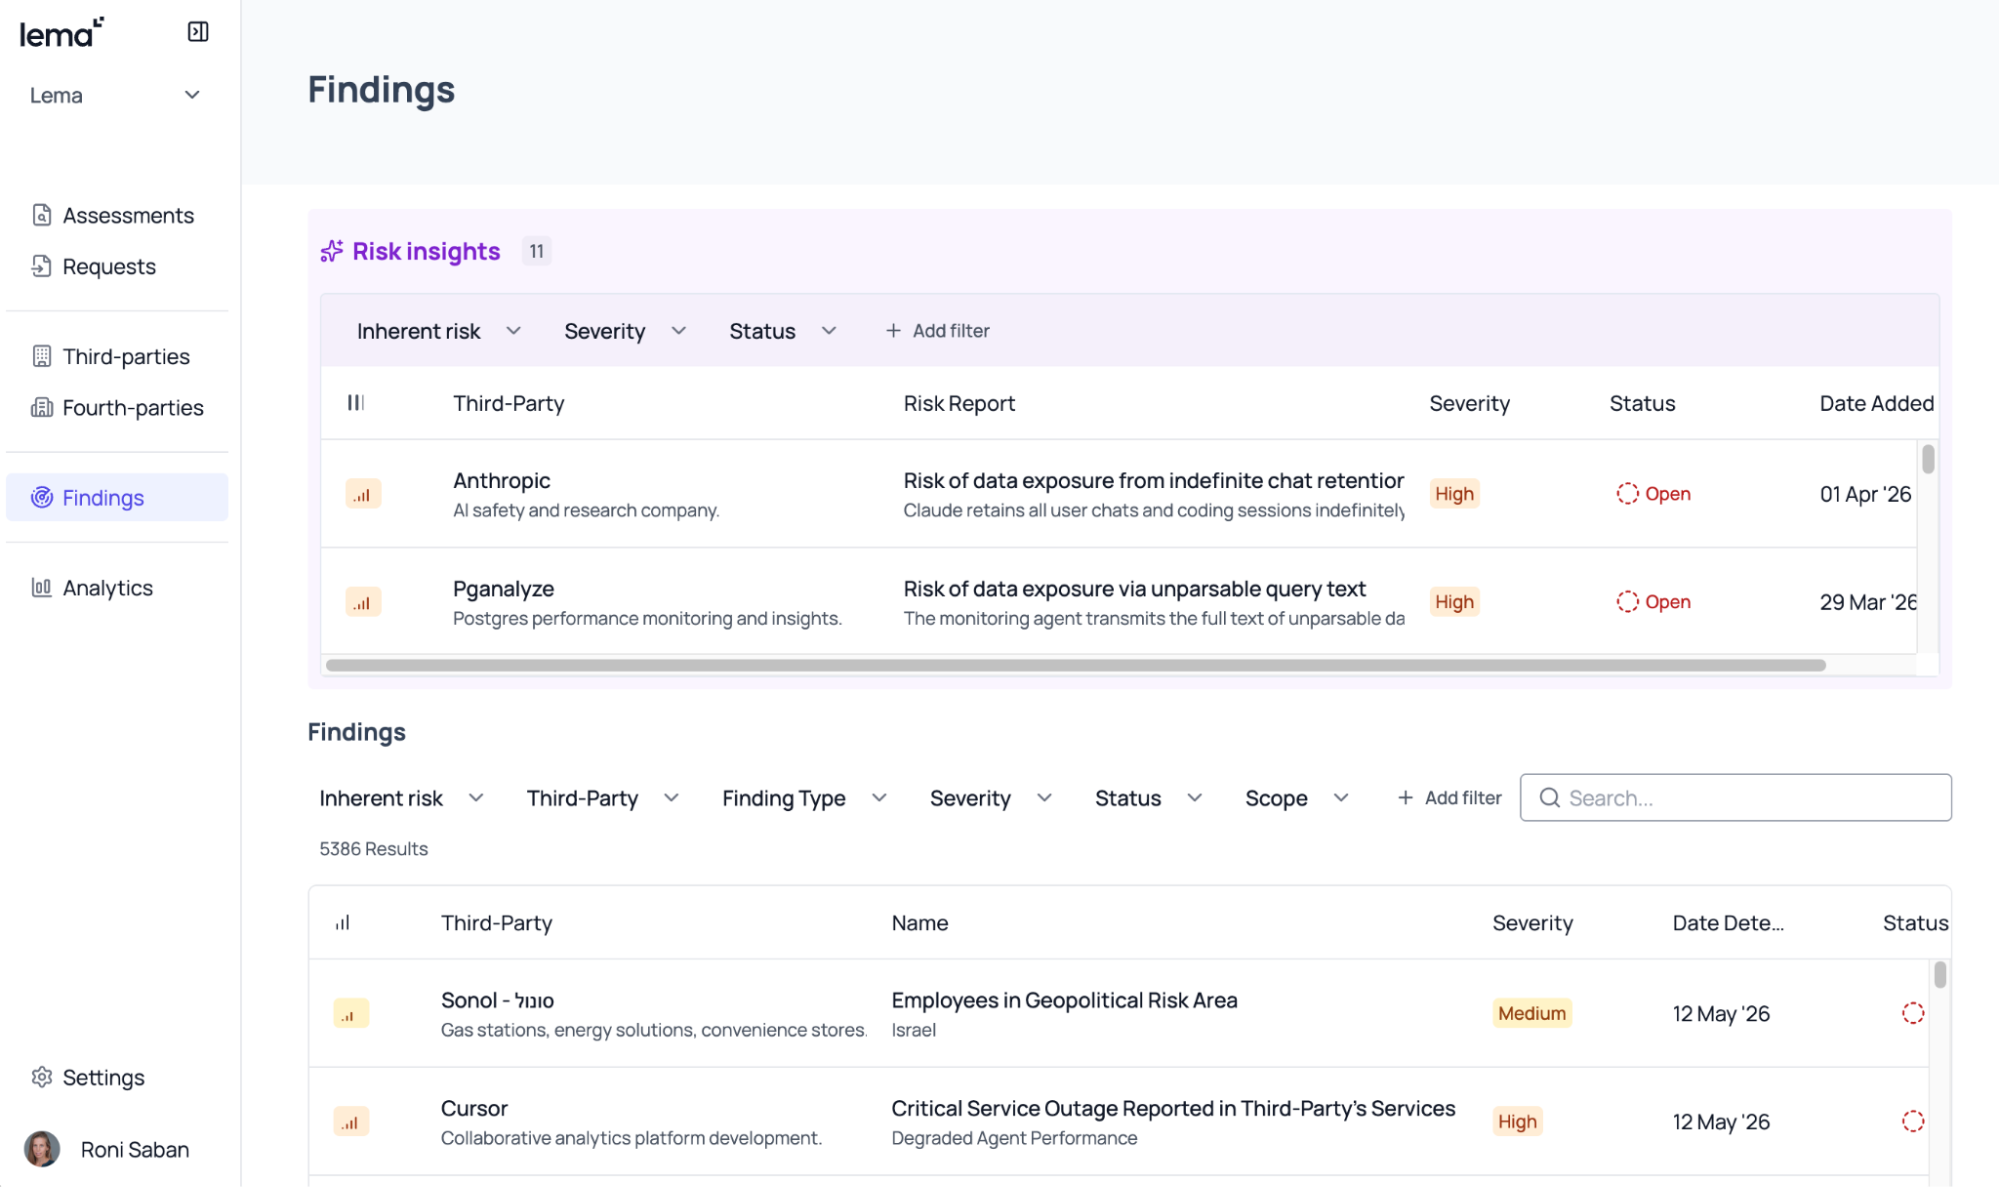The image size is (1999, 1187).
Task: Click Roni Saban's profile avatar
Action: click(42, 1149)
